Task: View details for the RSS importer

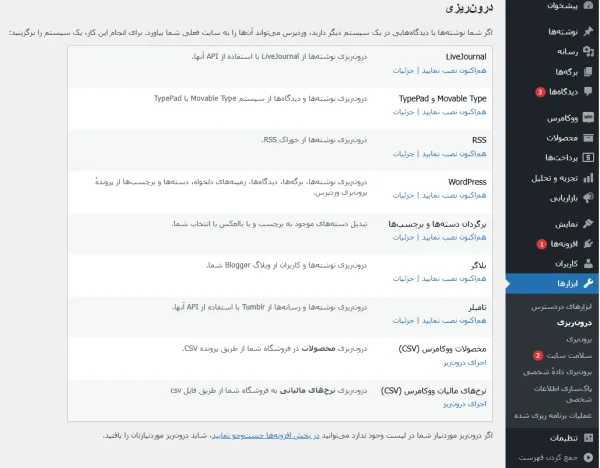Action: pos(403,153)
